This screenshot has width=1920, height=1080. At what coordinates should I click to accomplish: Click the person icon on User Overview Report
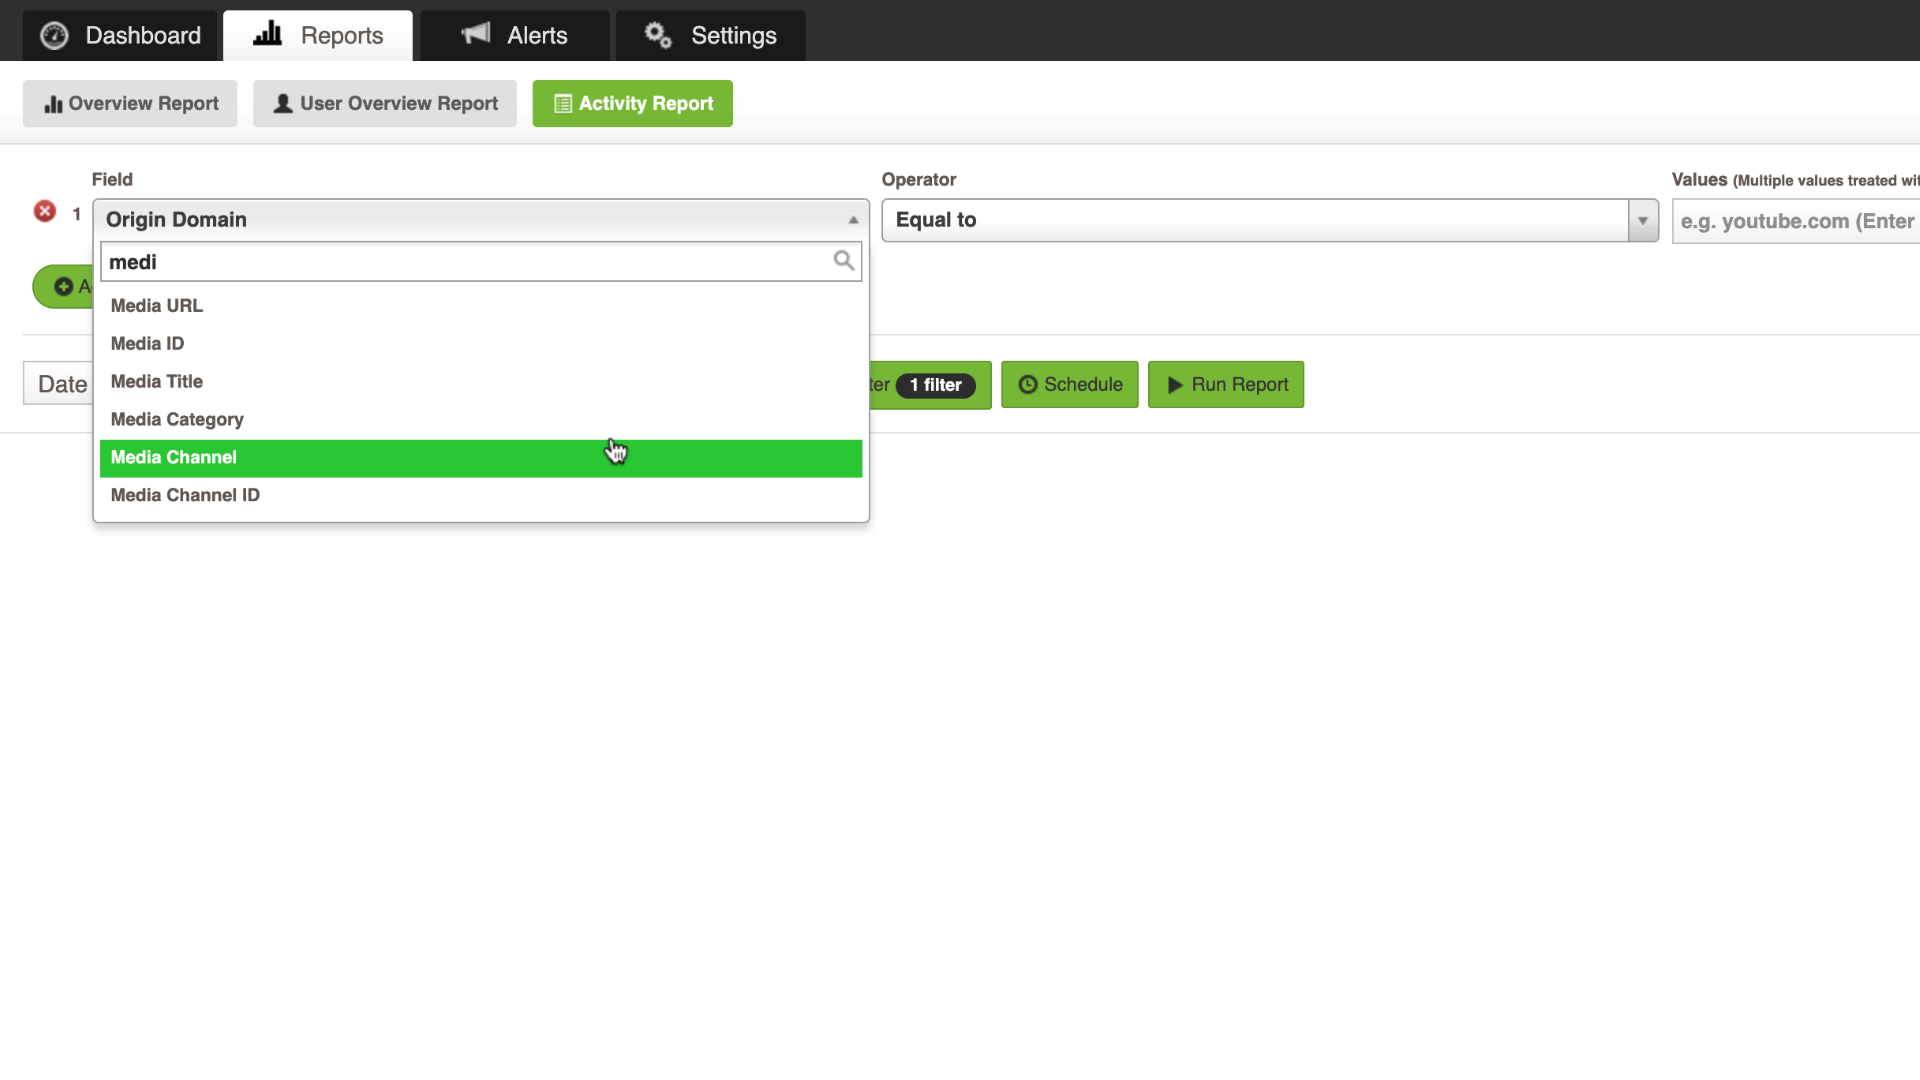[282, 103]
